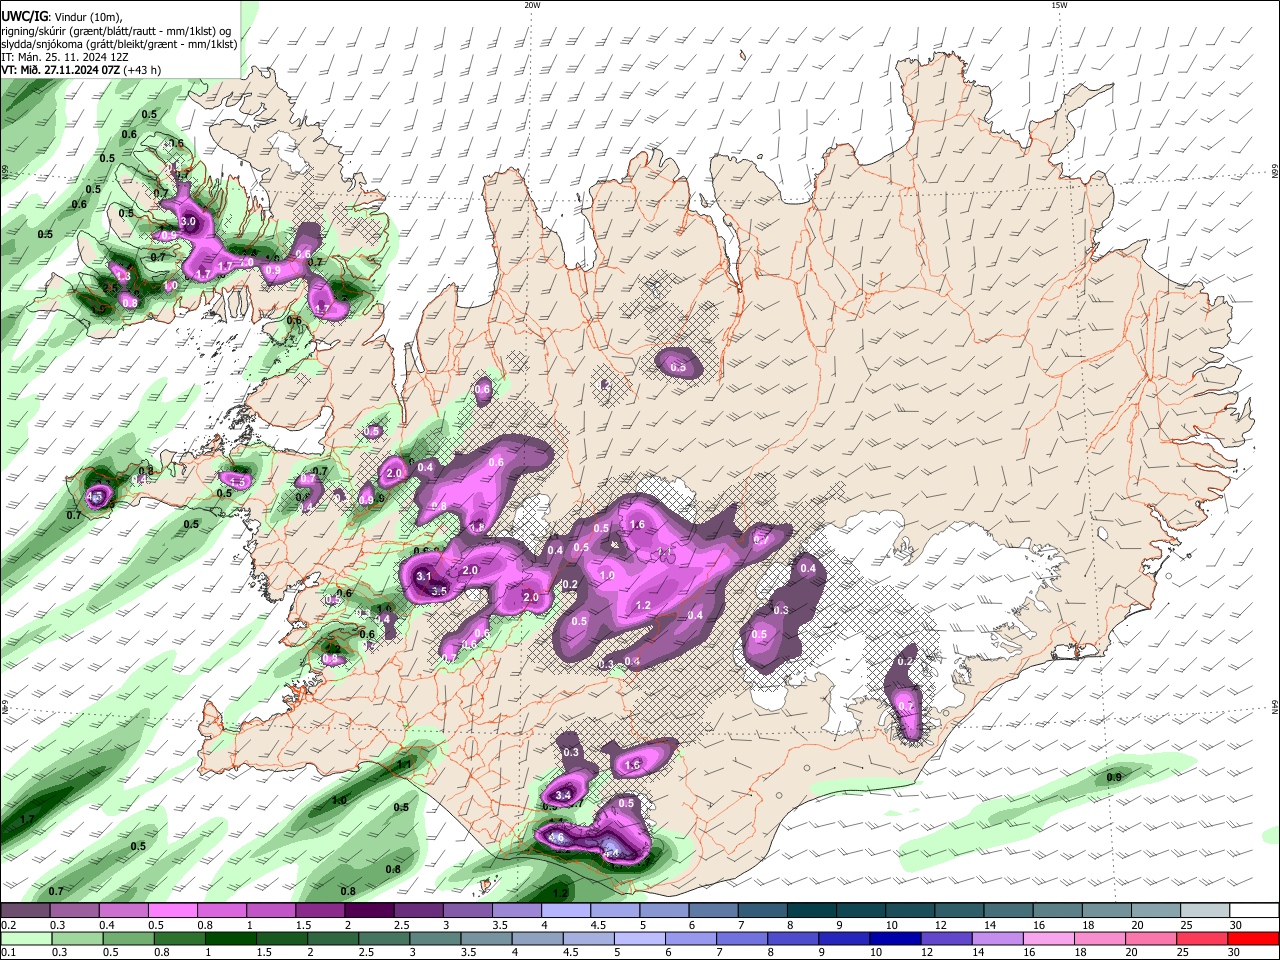Viewport: 1280px width, 960px height.
Task: Select snow scale swatch between 2 and 2.5
Action: [x=369, y=911]
